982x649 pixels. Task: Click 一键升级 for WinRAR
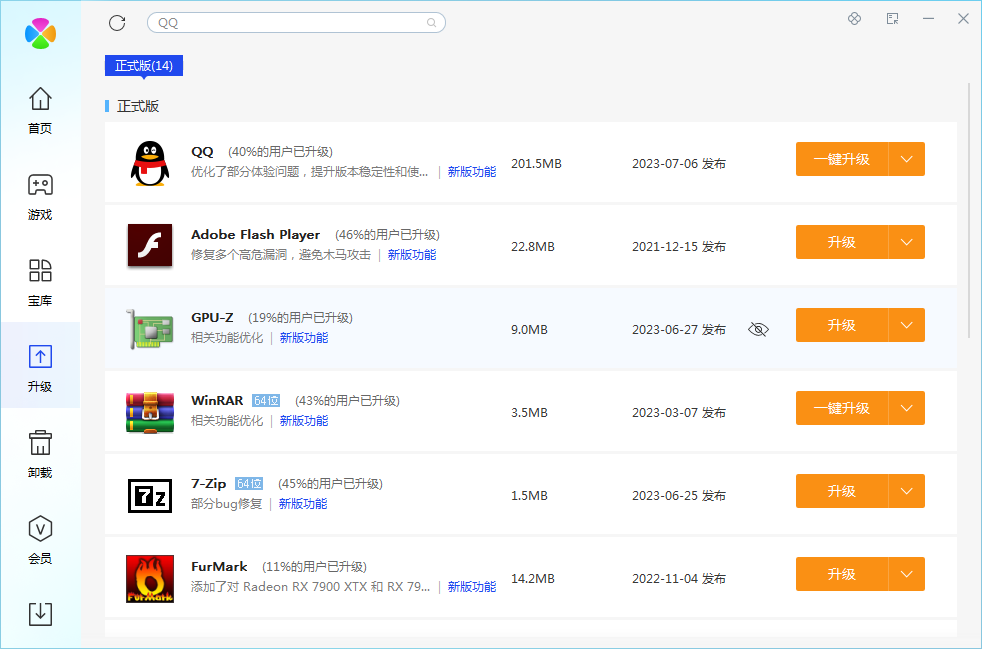[x=842, y=408]
